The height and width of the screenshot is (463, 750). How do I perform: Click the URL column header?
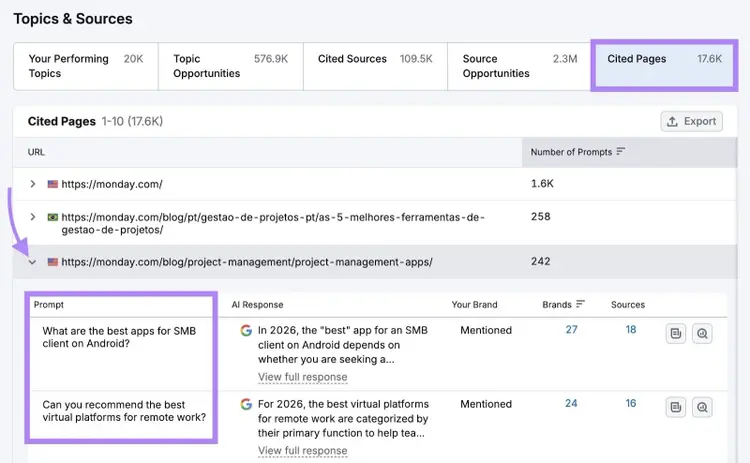click(x=36, y=152)
